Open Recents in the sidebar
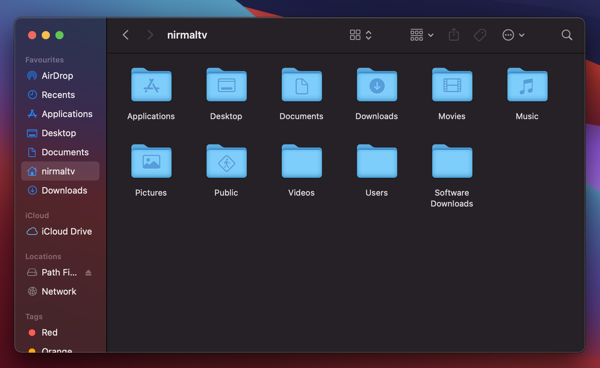The image size is (600, 368). click(60, 95)
